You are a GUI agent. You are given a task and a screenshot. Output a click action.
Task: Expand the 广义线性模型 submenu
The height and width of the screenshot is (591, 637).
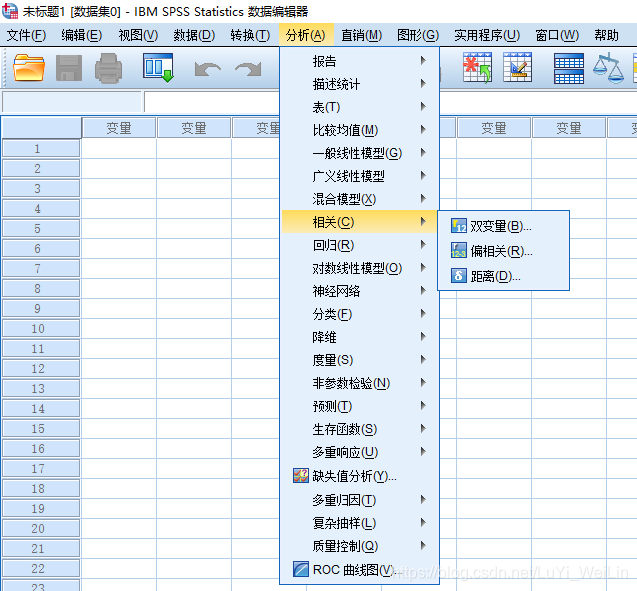(x=360, y=176)
